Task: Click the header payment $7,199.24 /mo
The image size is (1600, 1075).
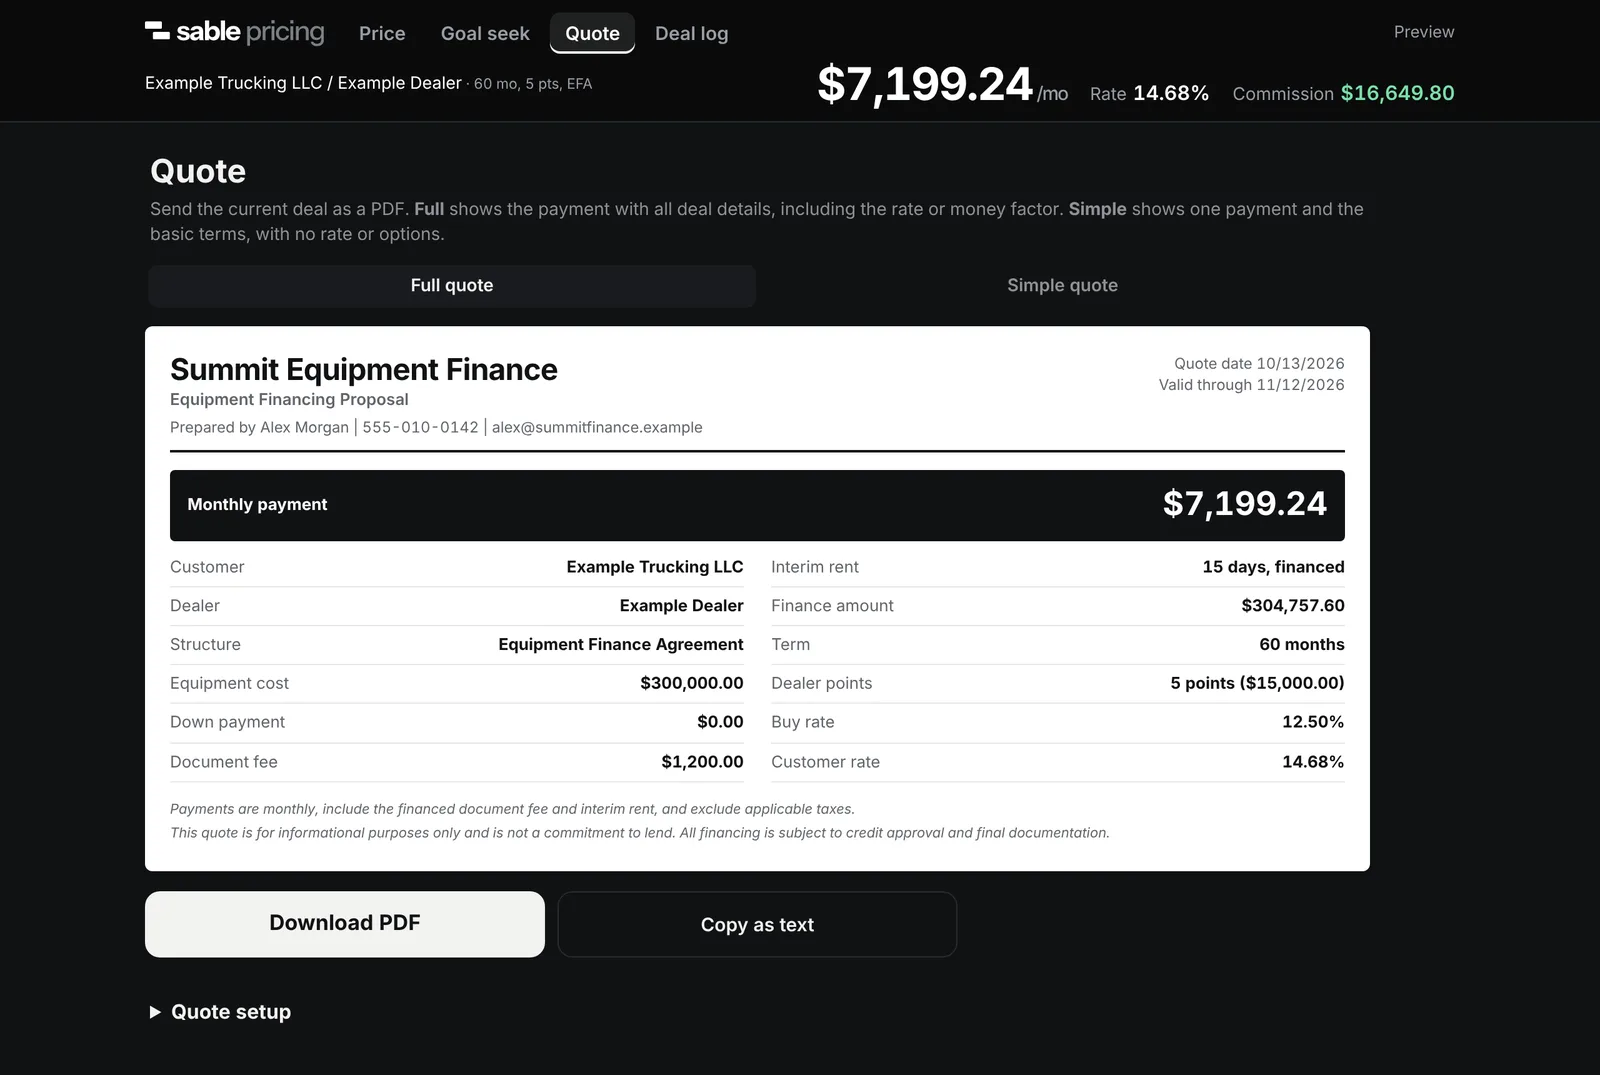Action: coord(942,85)
